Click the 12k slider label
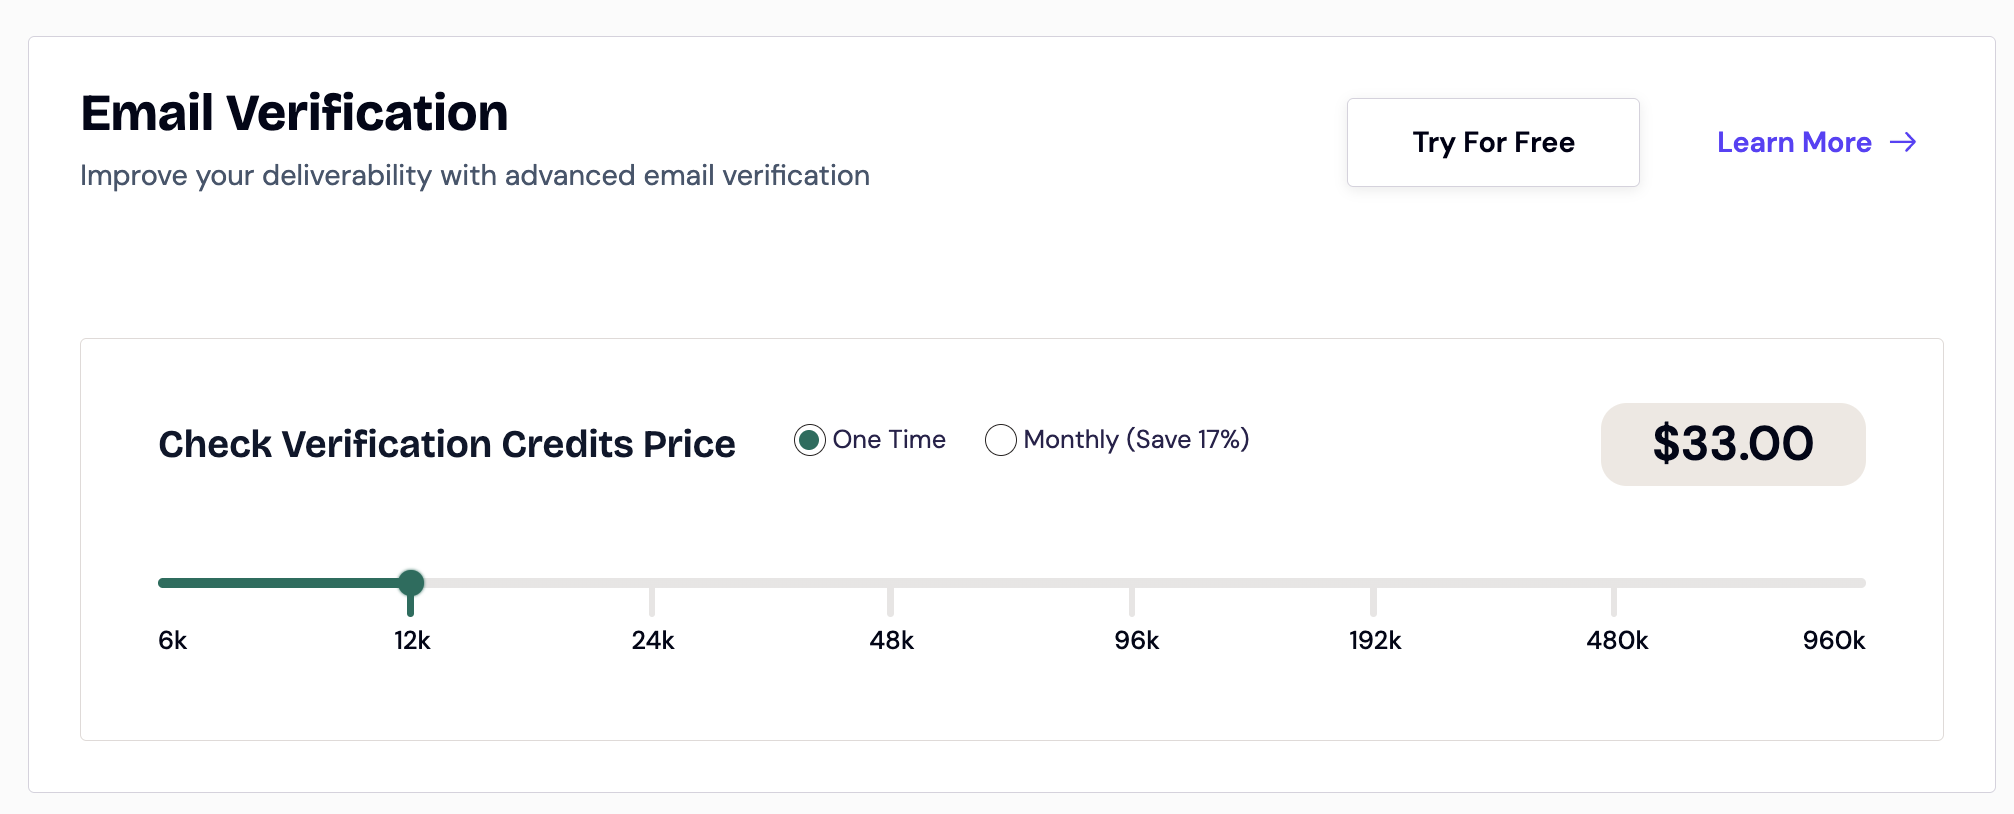The height and width of the screenshot is (814, 2014). [411, 640]
